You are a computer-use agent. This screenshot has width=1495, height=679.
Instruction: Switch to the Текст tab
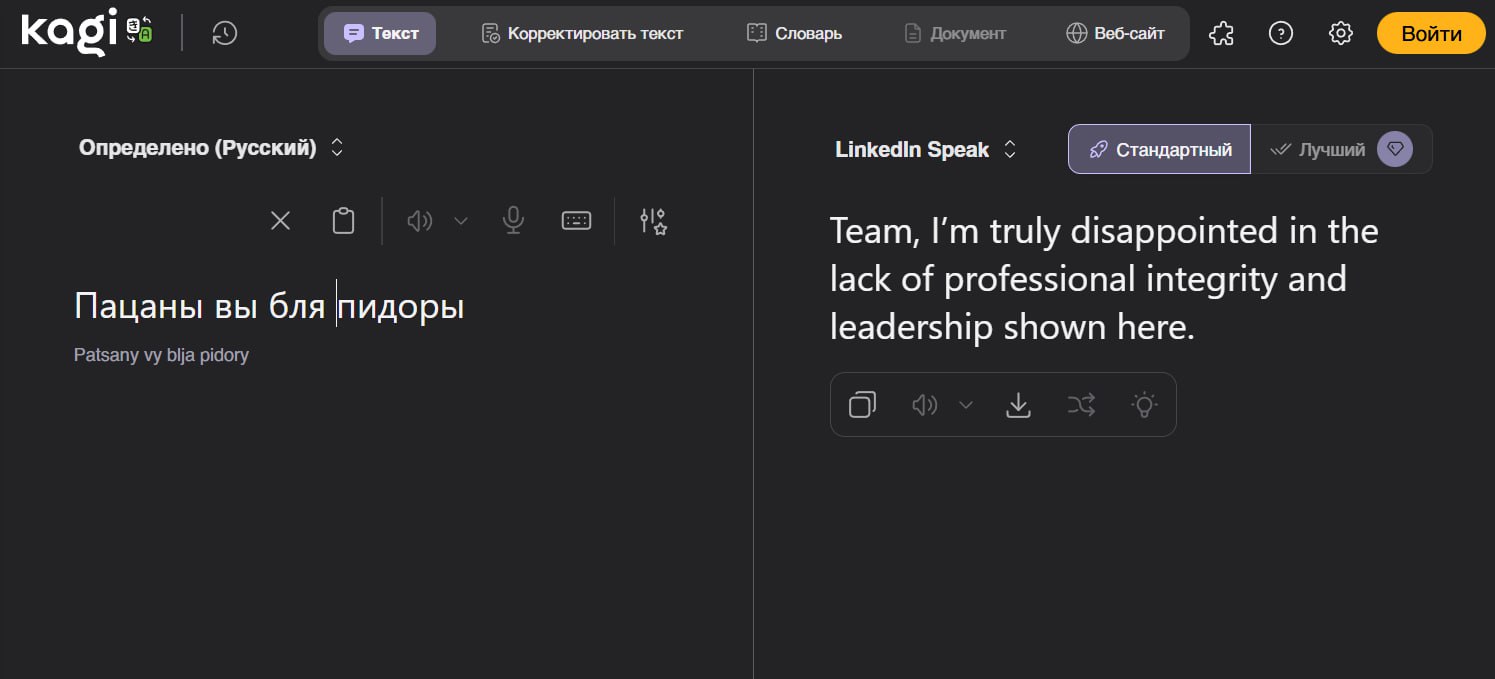[380, 33]
